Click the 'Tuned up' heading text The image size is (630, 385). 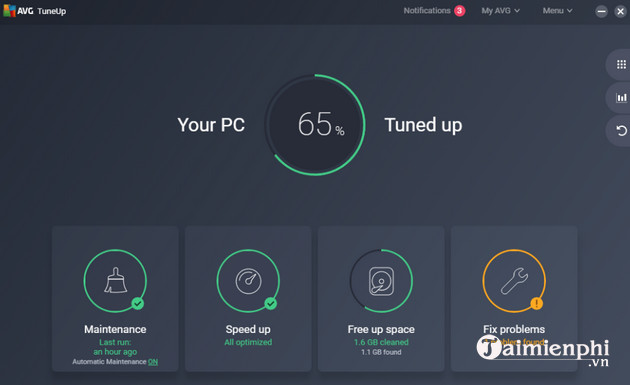tap(423, 125)
